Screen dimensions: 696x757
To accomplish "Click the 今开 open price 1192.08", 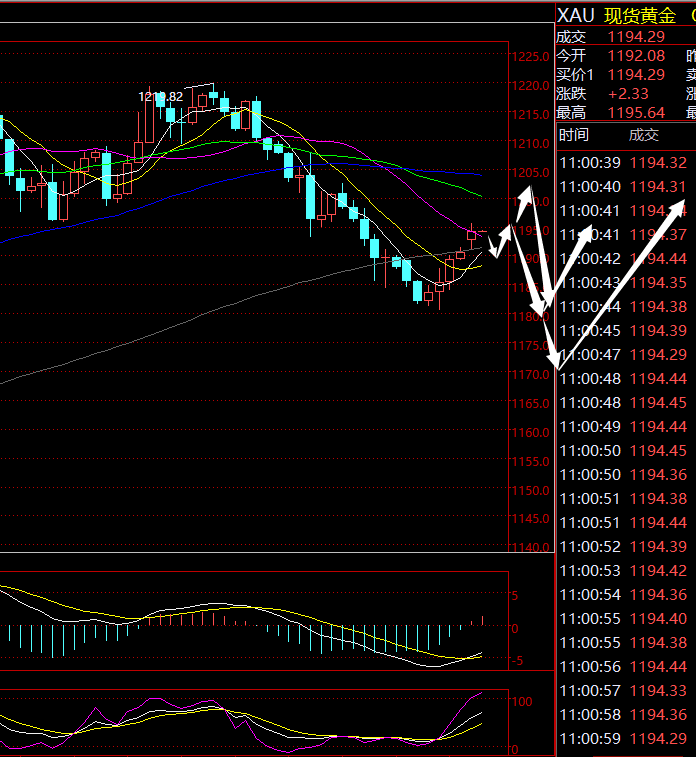I will click(636, 56).
